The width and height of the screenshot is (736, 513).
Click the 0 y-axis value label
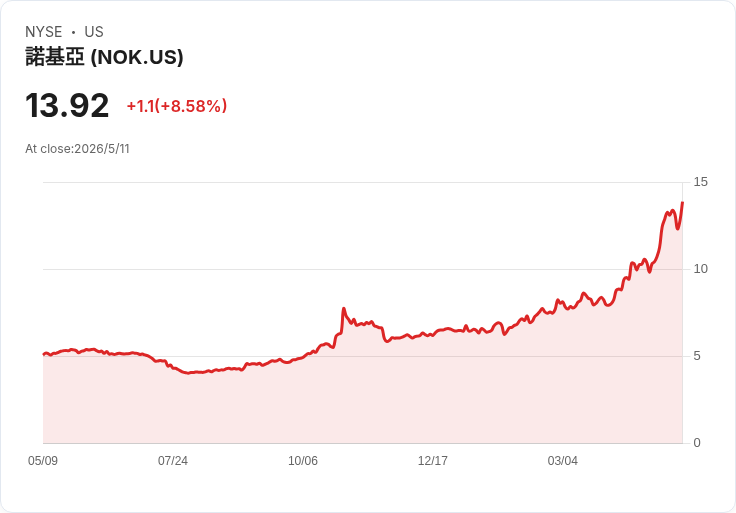tap(697, 443)
